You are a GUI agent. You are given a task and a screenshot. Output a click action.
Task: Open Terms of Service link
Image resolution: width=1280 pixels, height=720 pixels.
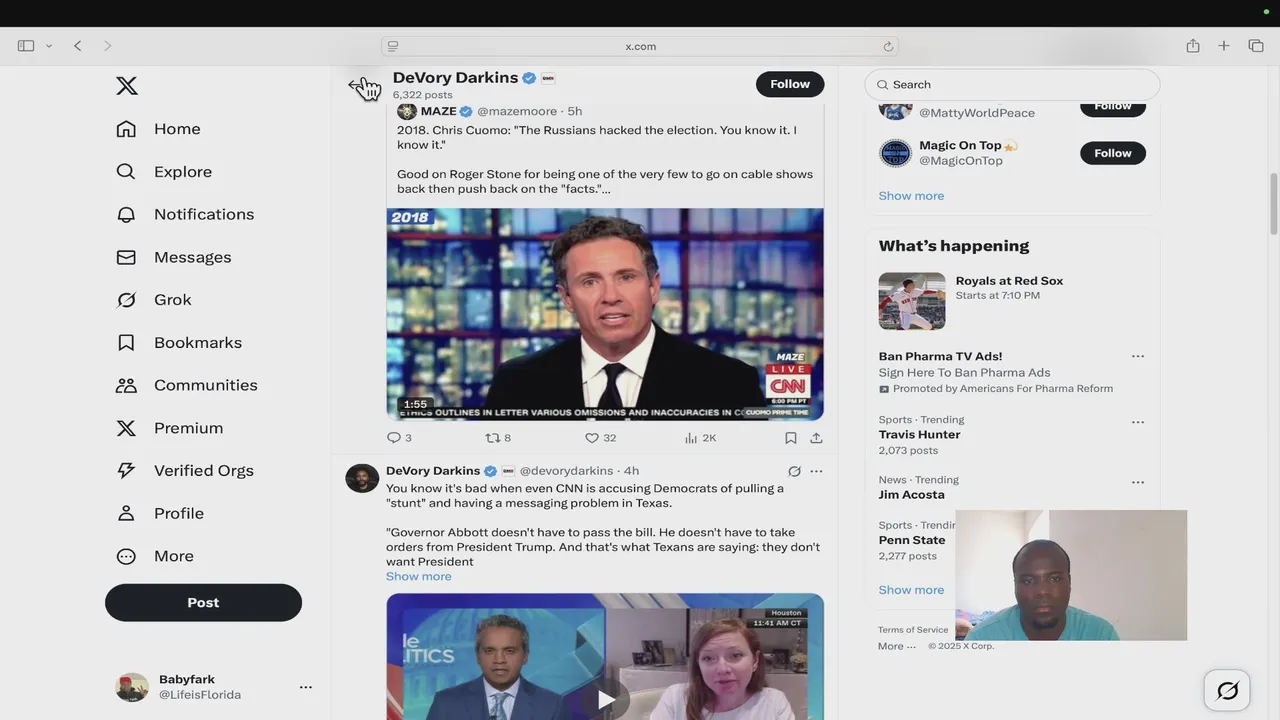[x=913, y=630]
